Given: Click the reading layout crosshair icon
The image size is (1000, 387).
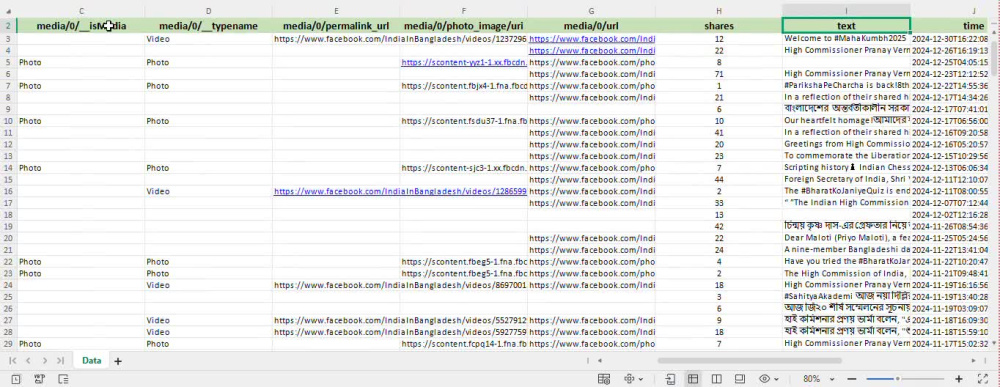Looking at the screenshot, I should coord(629,379).
